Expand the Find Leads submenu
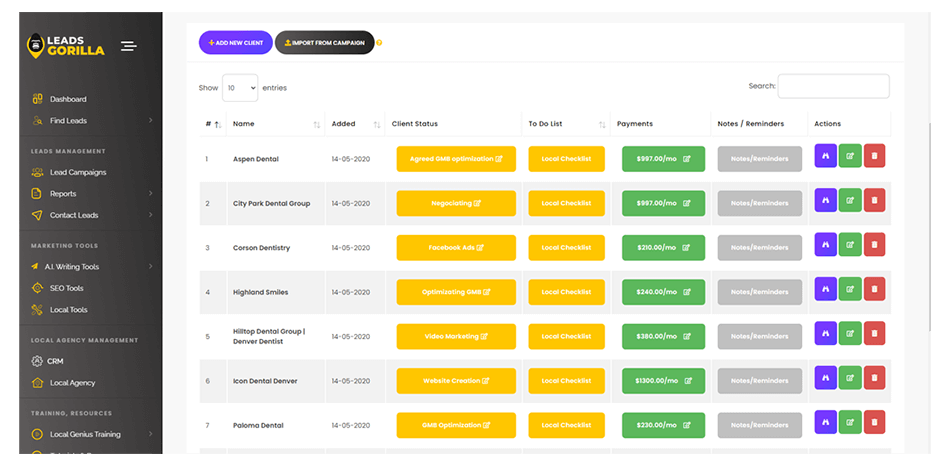The image size is (950, 466). tap(151, 121)
